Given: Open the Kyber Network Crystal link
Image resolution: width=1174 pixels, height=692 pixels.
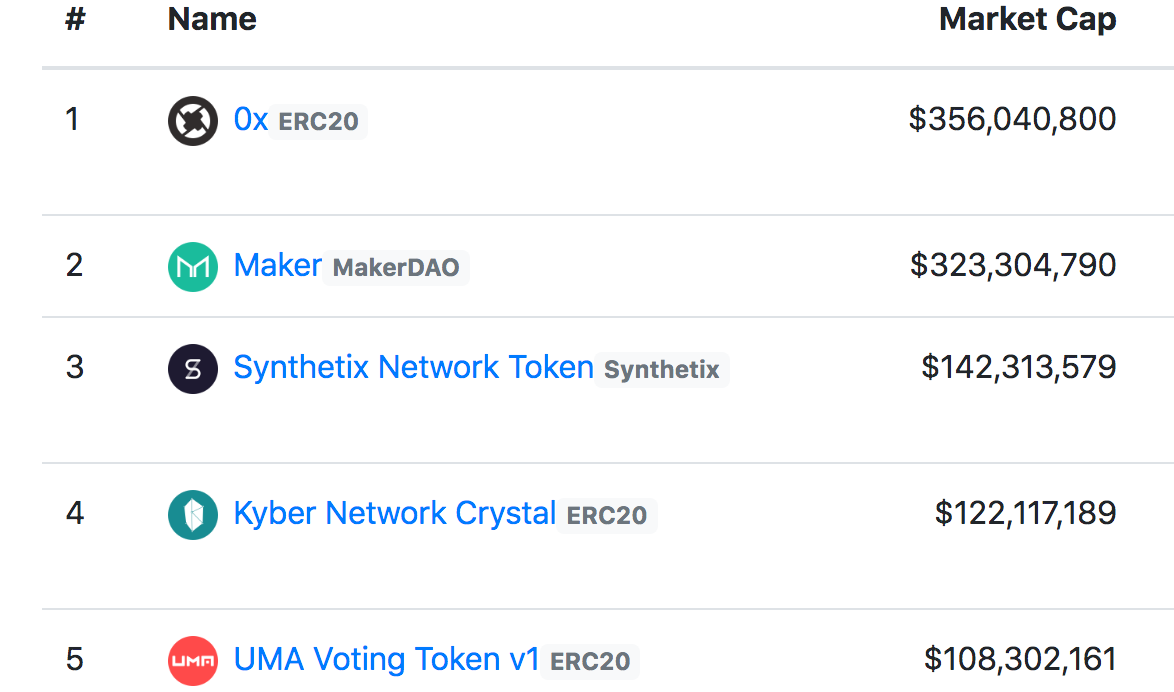Looking at the screenshot, I should [x=394, y=514].
